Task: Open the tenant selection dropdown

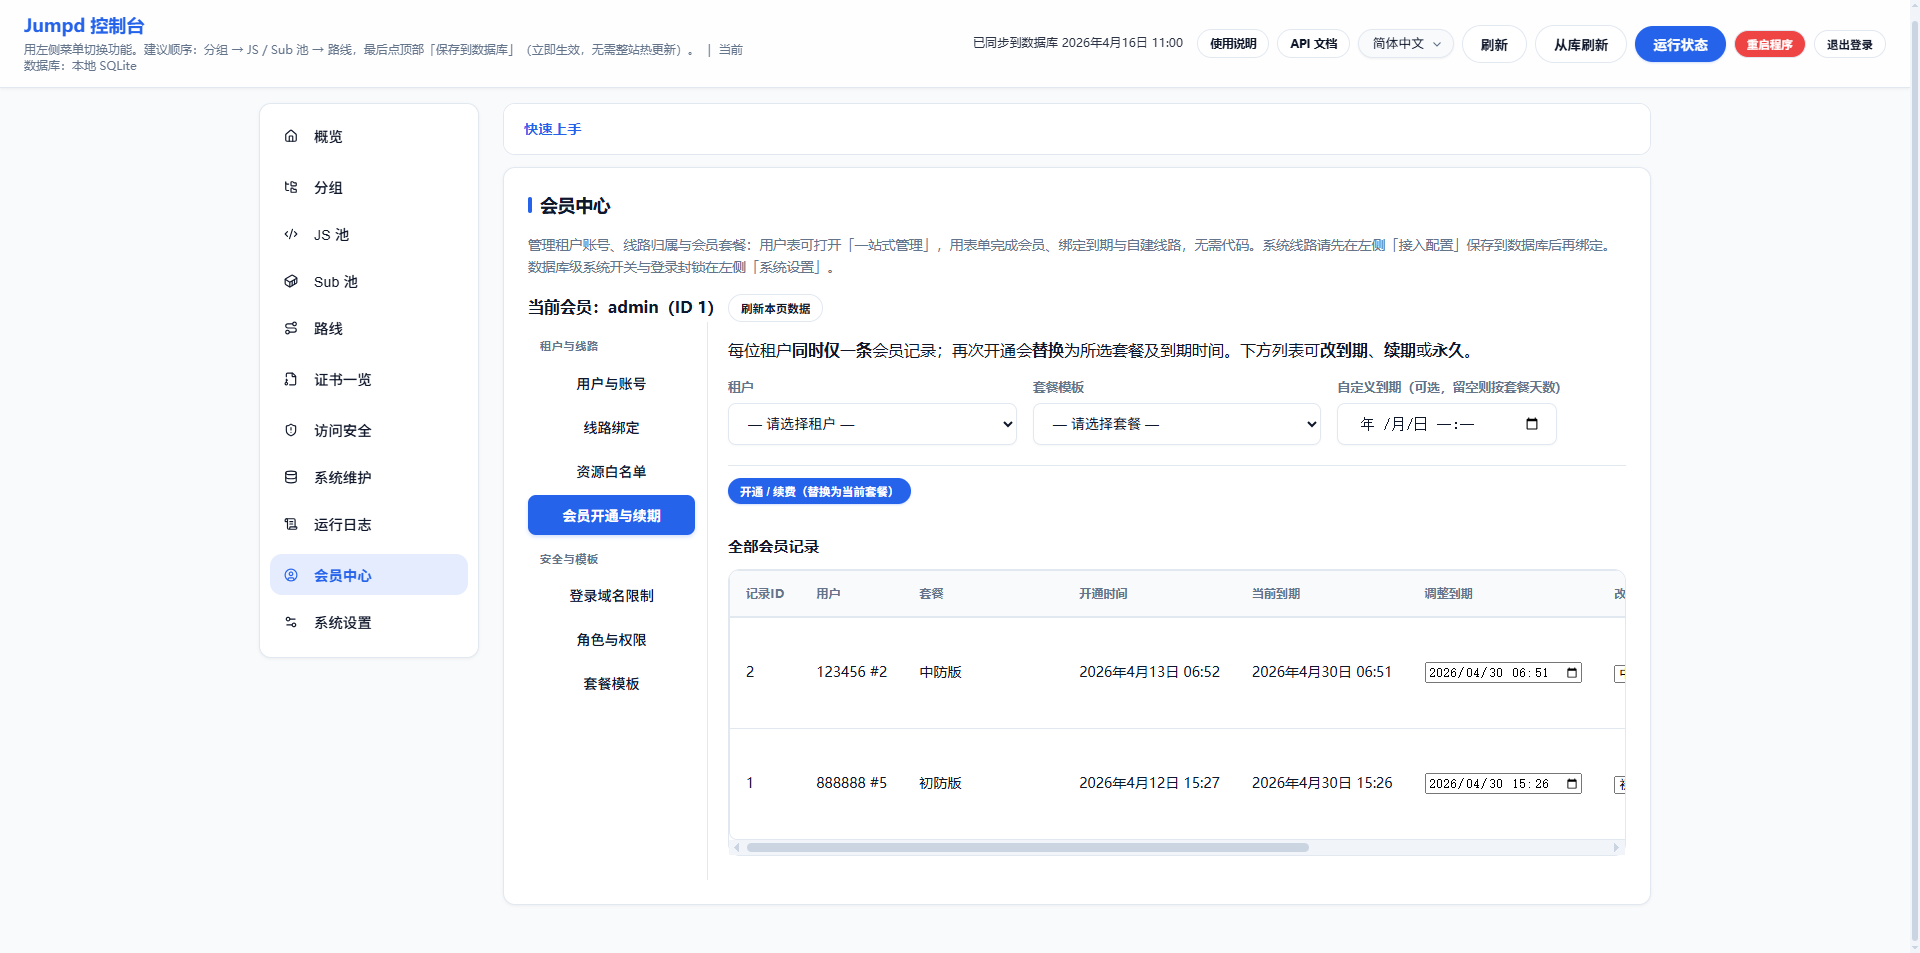Action: coord(871,424)
